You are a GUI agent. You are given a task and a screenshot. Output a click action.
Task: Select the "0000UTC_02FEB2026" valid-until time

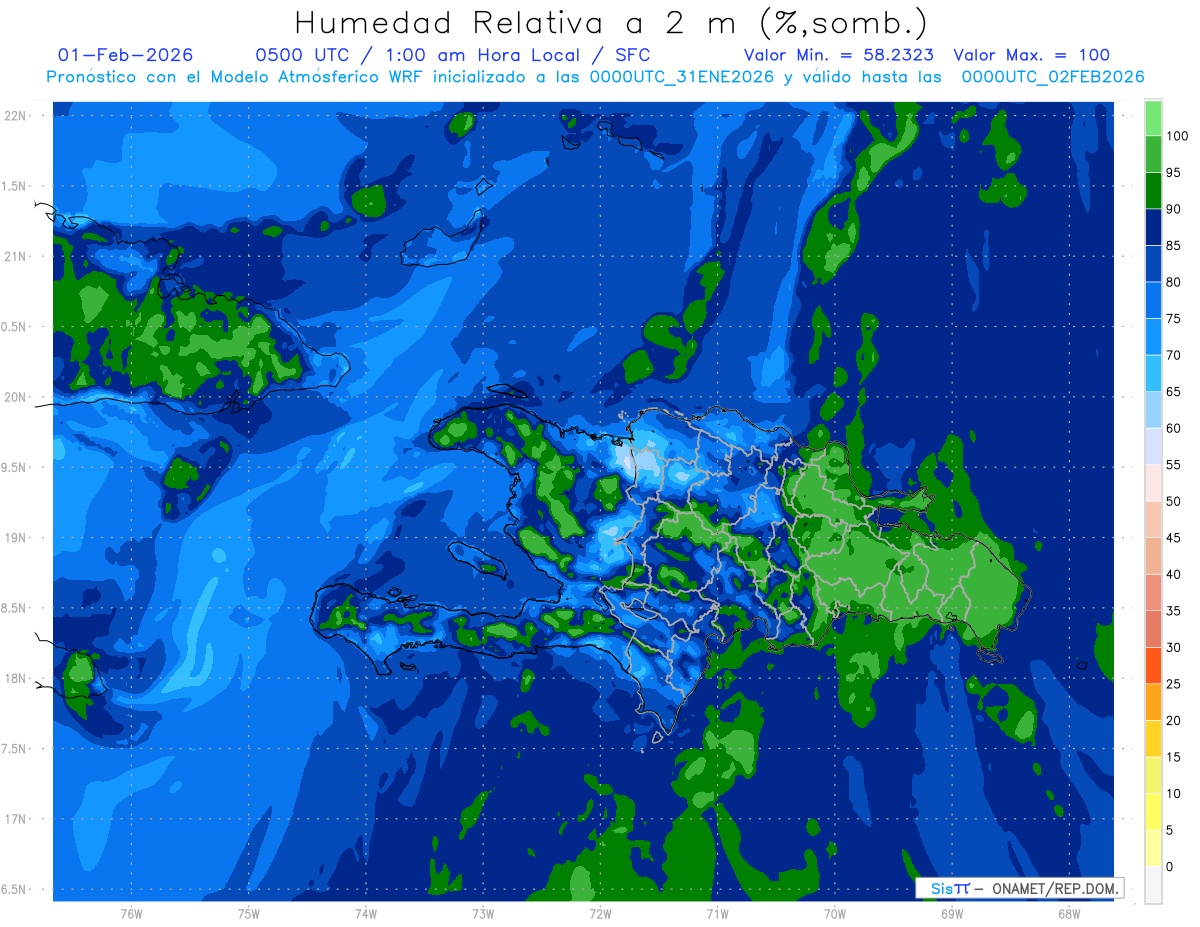point(1053,77)
